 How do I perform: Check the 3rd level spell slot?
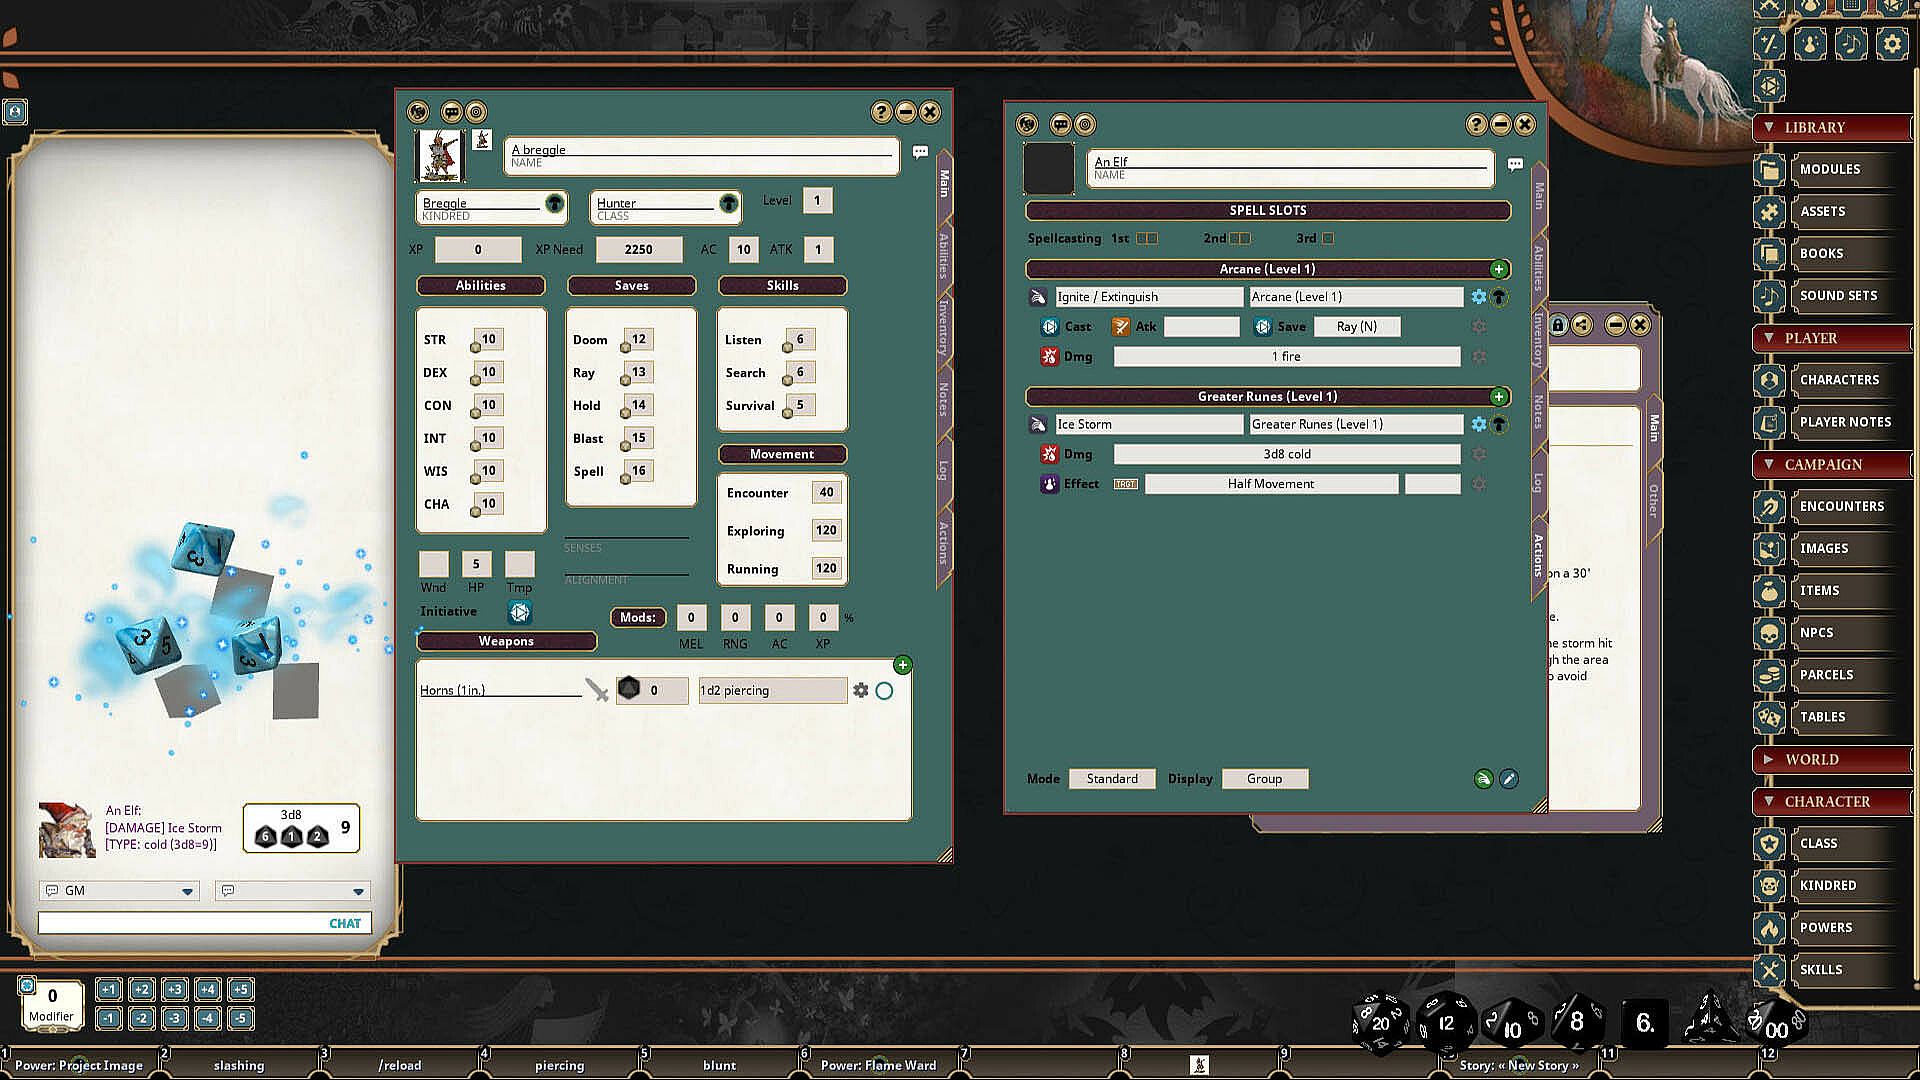tap(1328, 239)
